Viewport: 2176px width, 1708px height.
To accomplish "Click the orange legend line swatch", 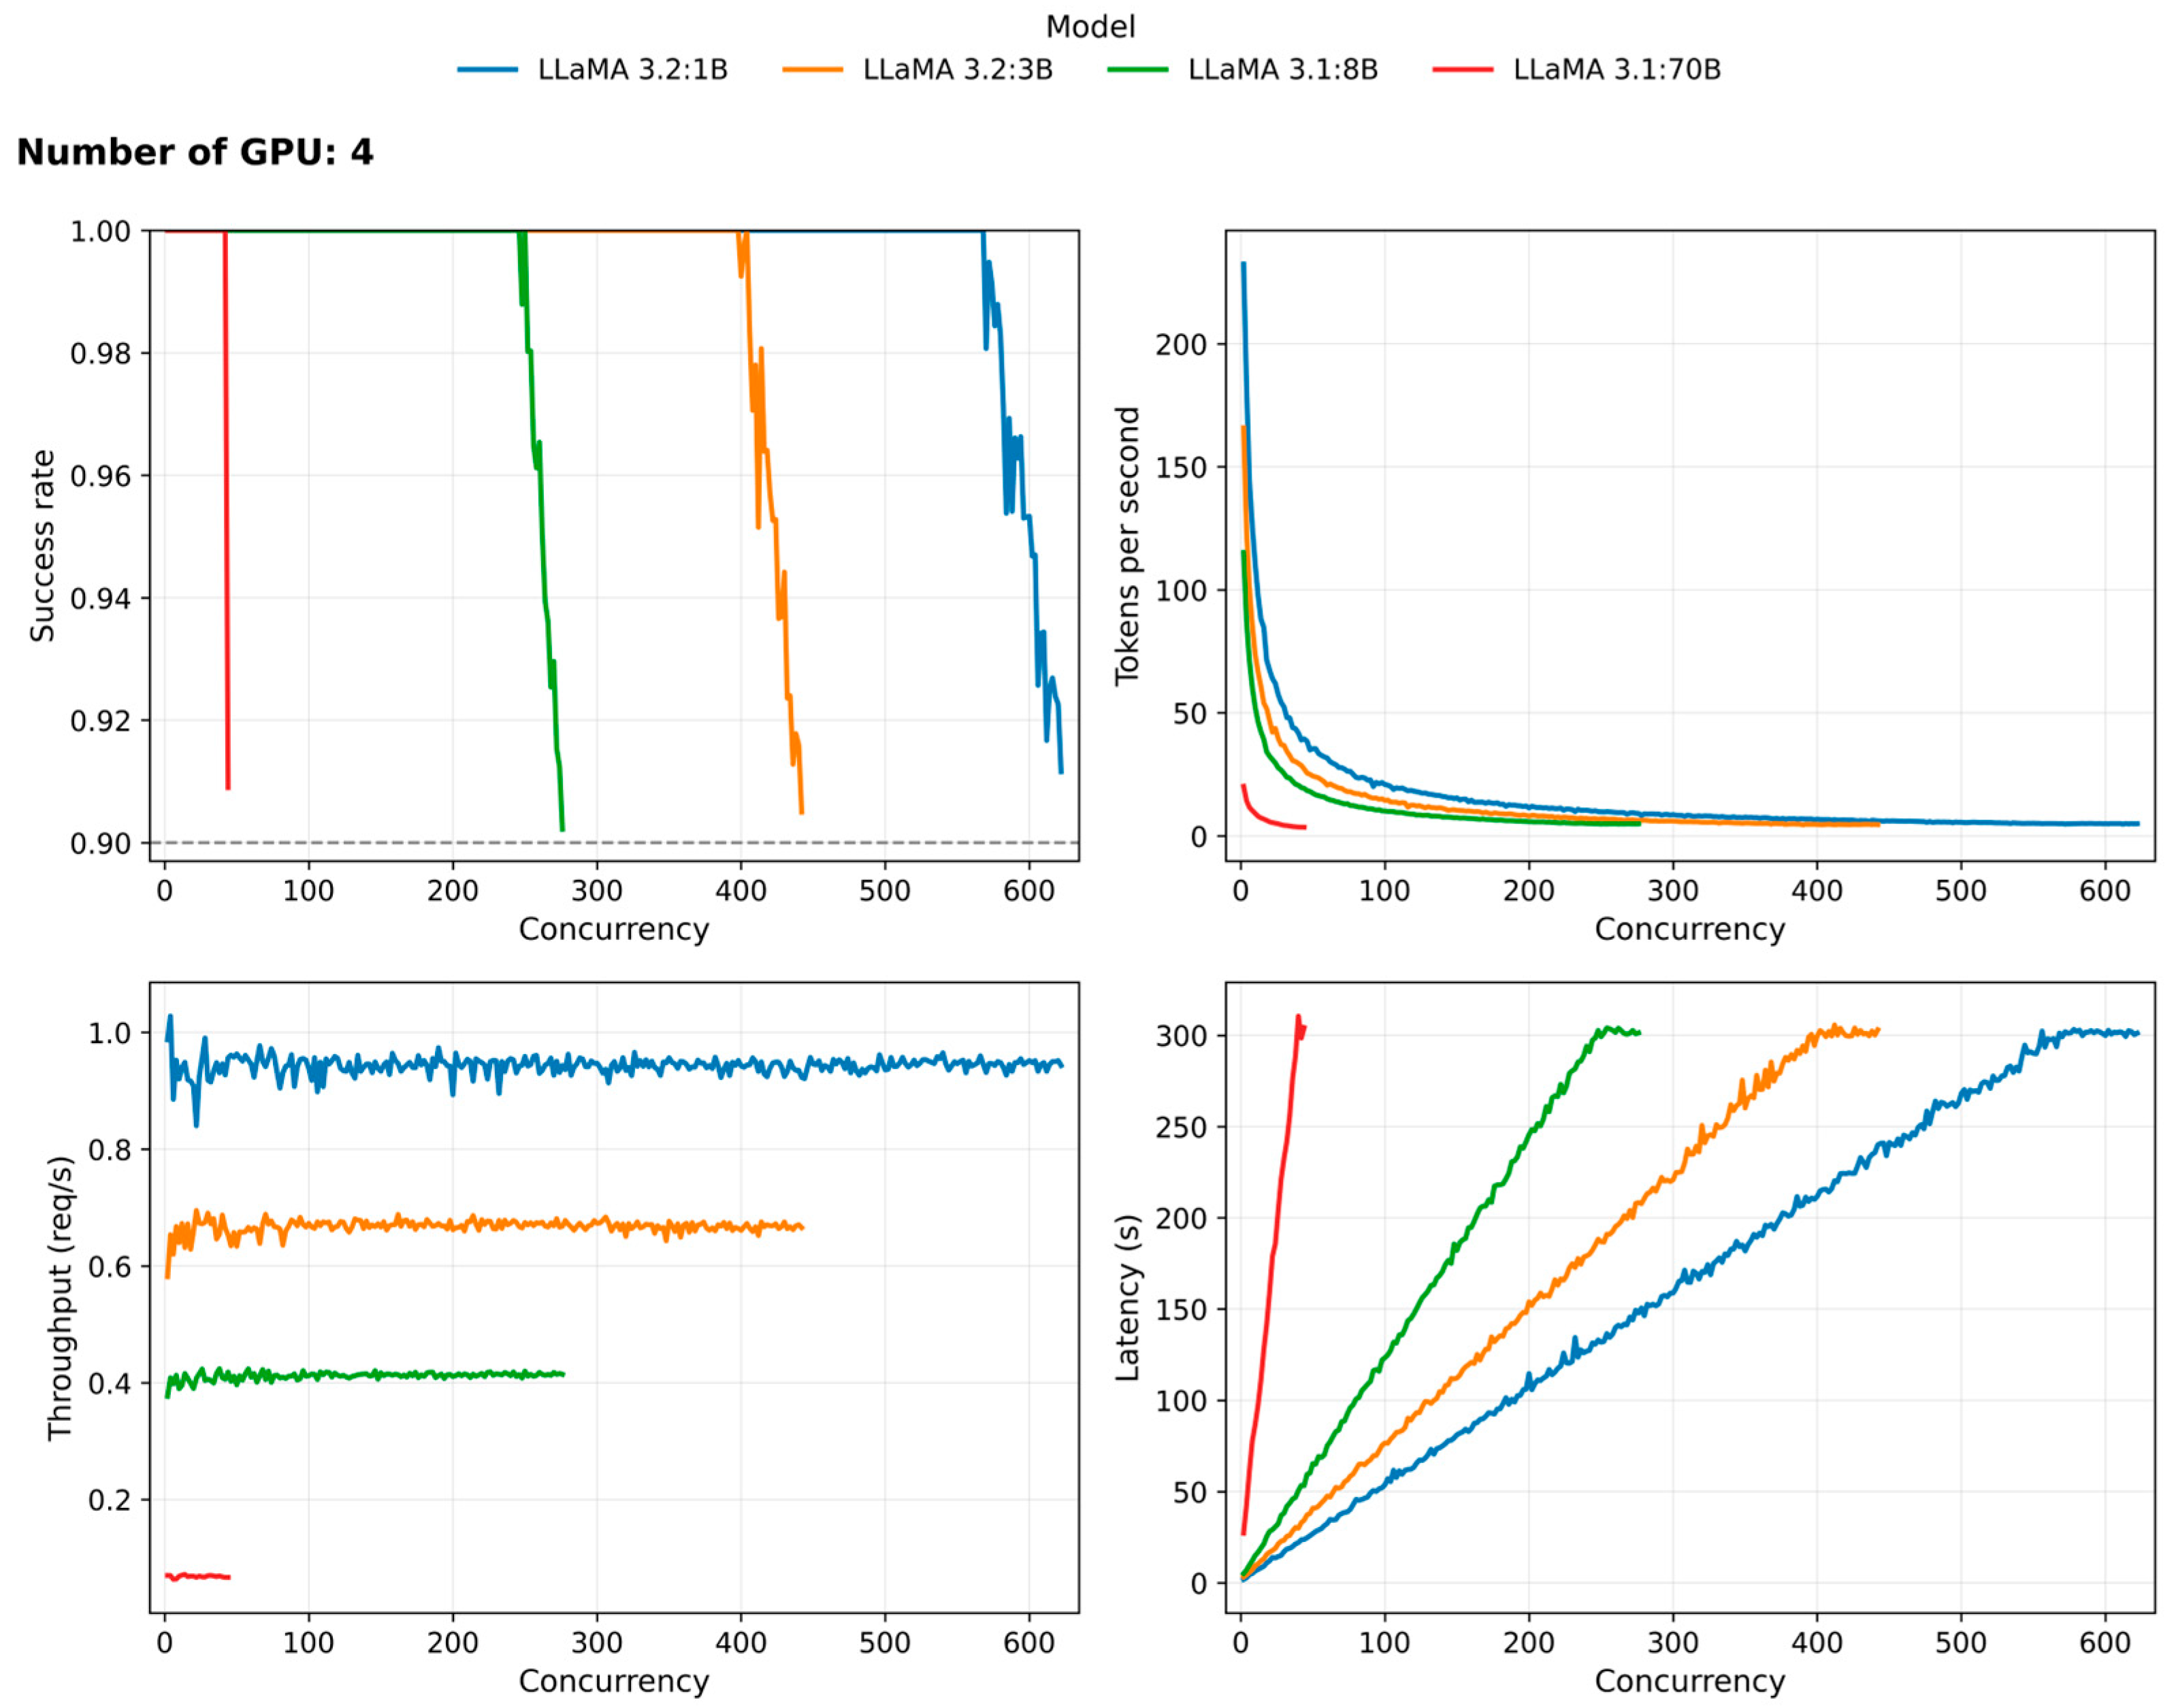I will [812, 70].
